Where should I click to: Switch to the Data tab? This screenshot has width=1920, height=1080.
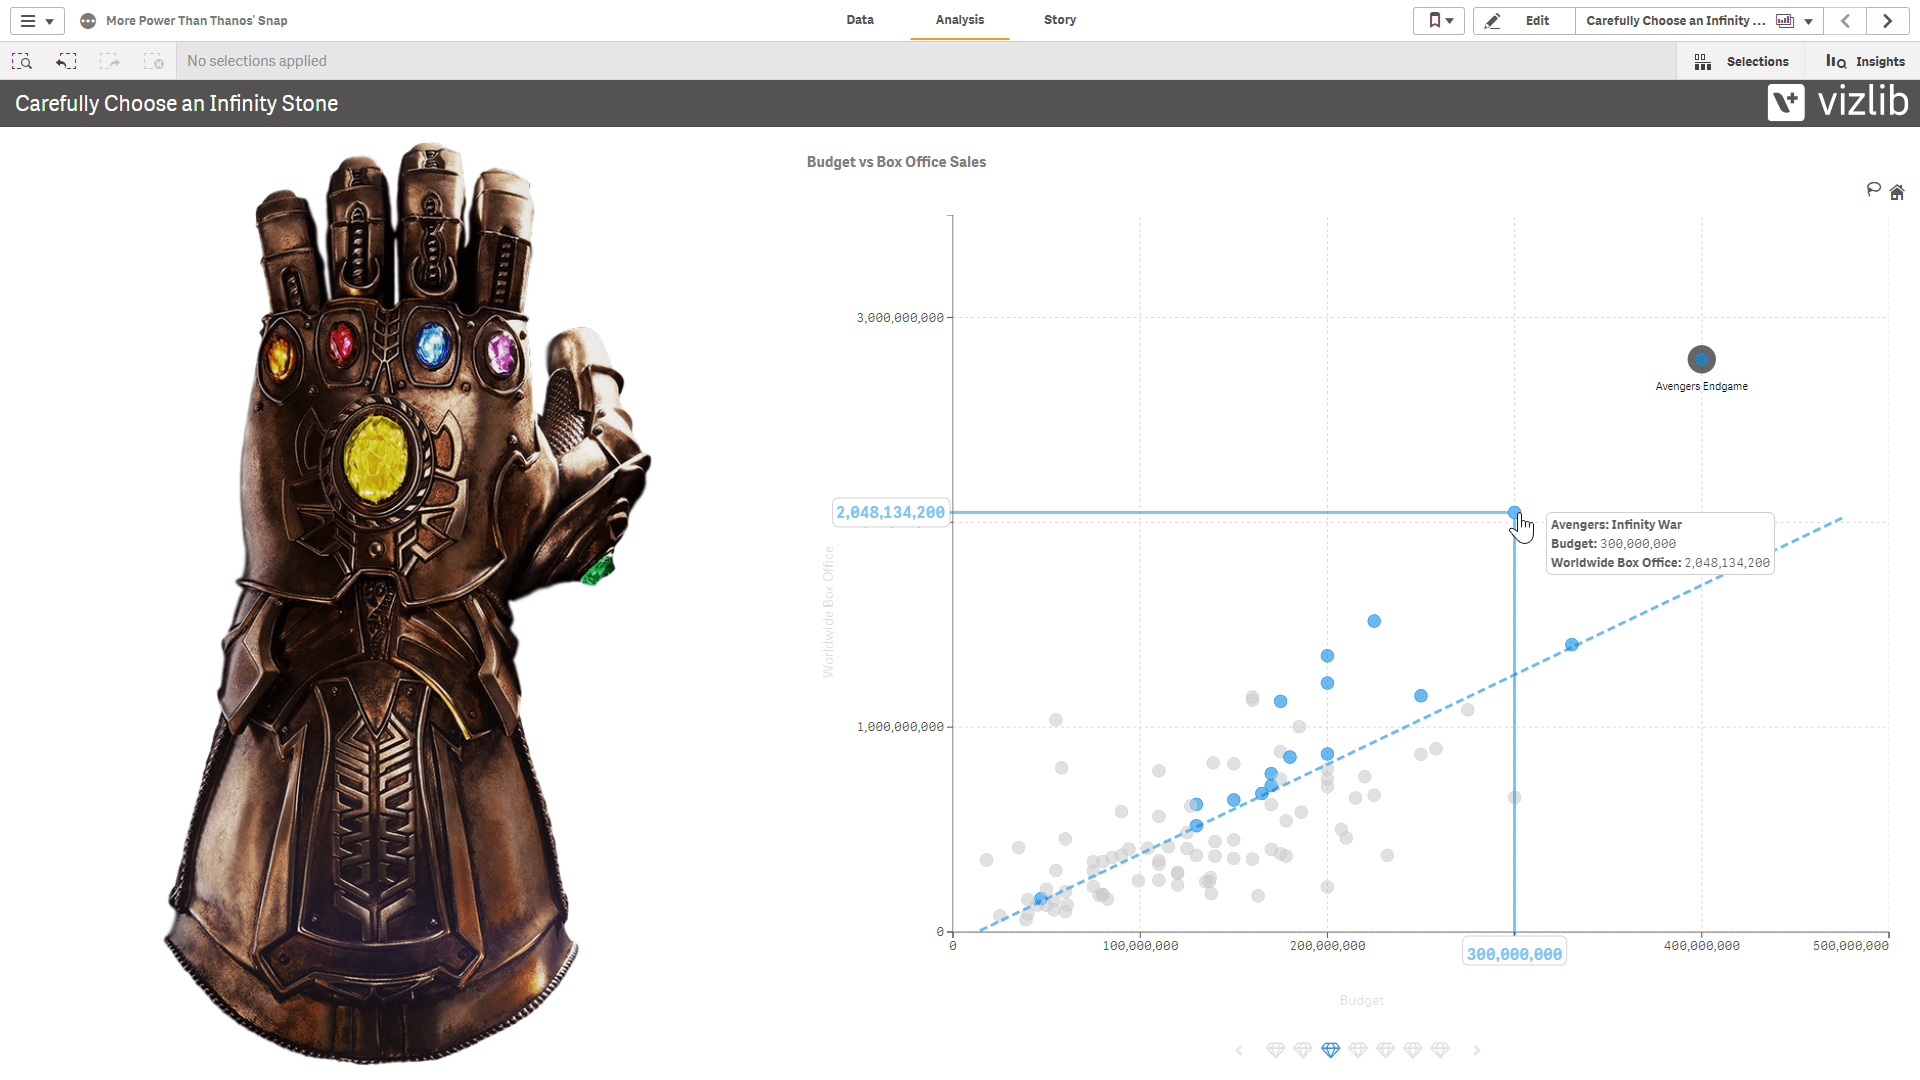[x=859, y=20]
